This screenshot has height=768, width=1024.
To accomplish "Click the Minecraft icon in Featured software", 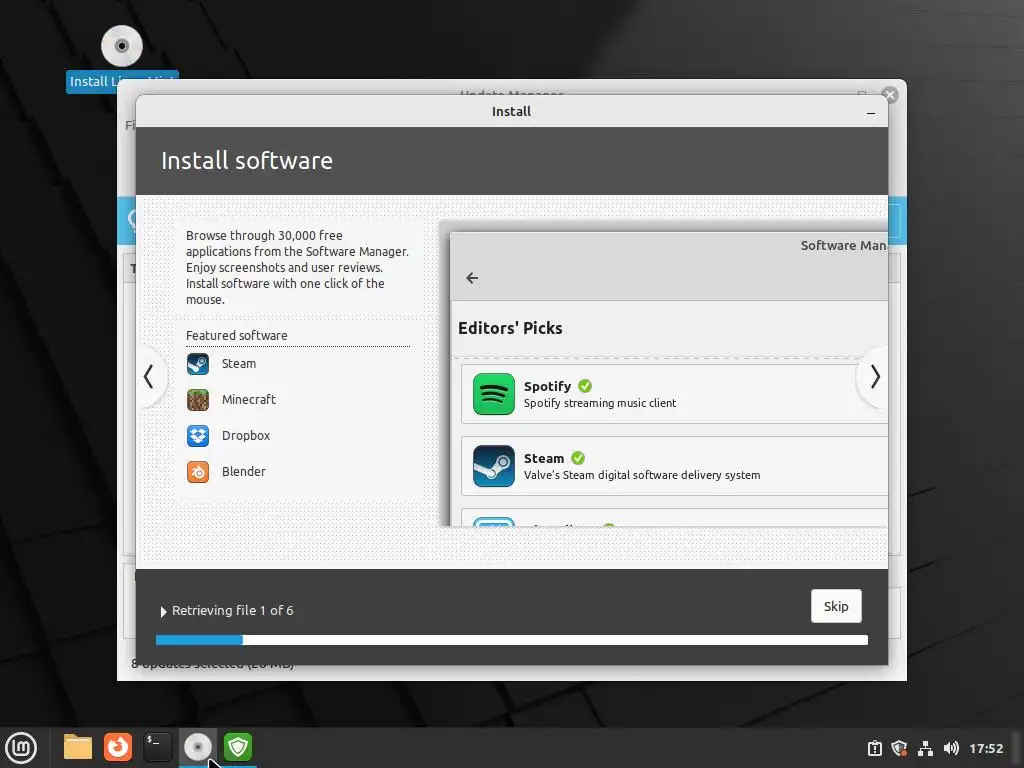I will point(198,400).
